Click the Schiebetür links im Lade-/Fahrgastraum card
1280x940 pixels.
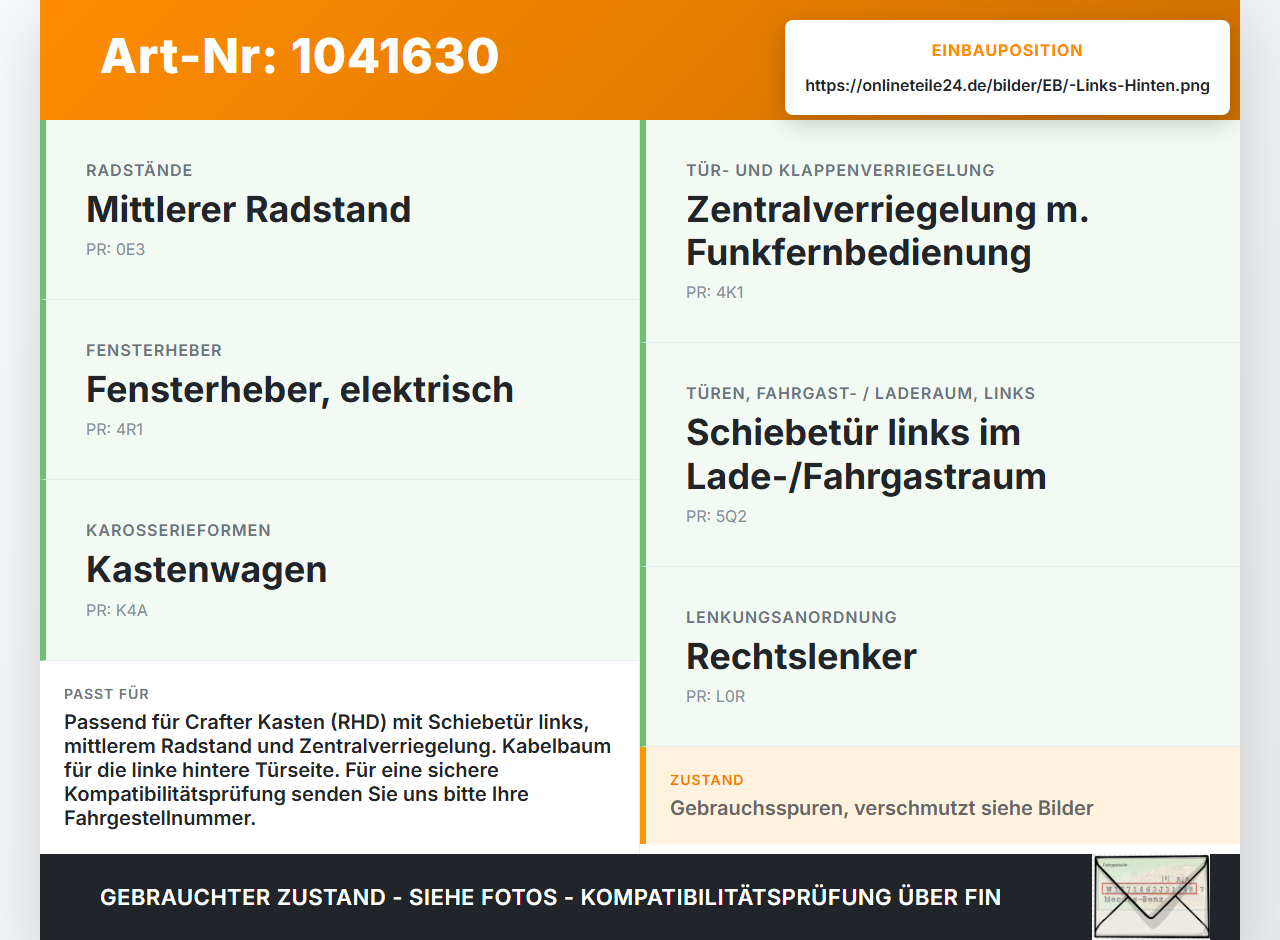940,455
